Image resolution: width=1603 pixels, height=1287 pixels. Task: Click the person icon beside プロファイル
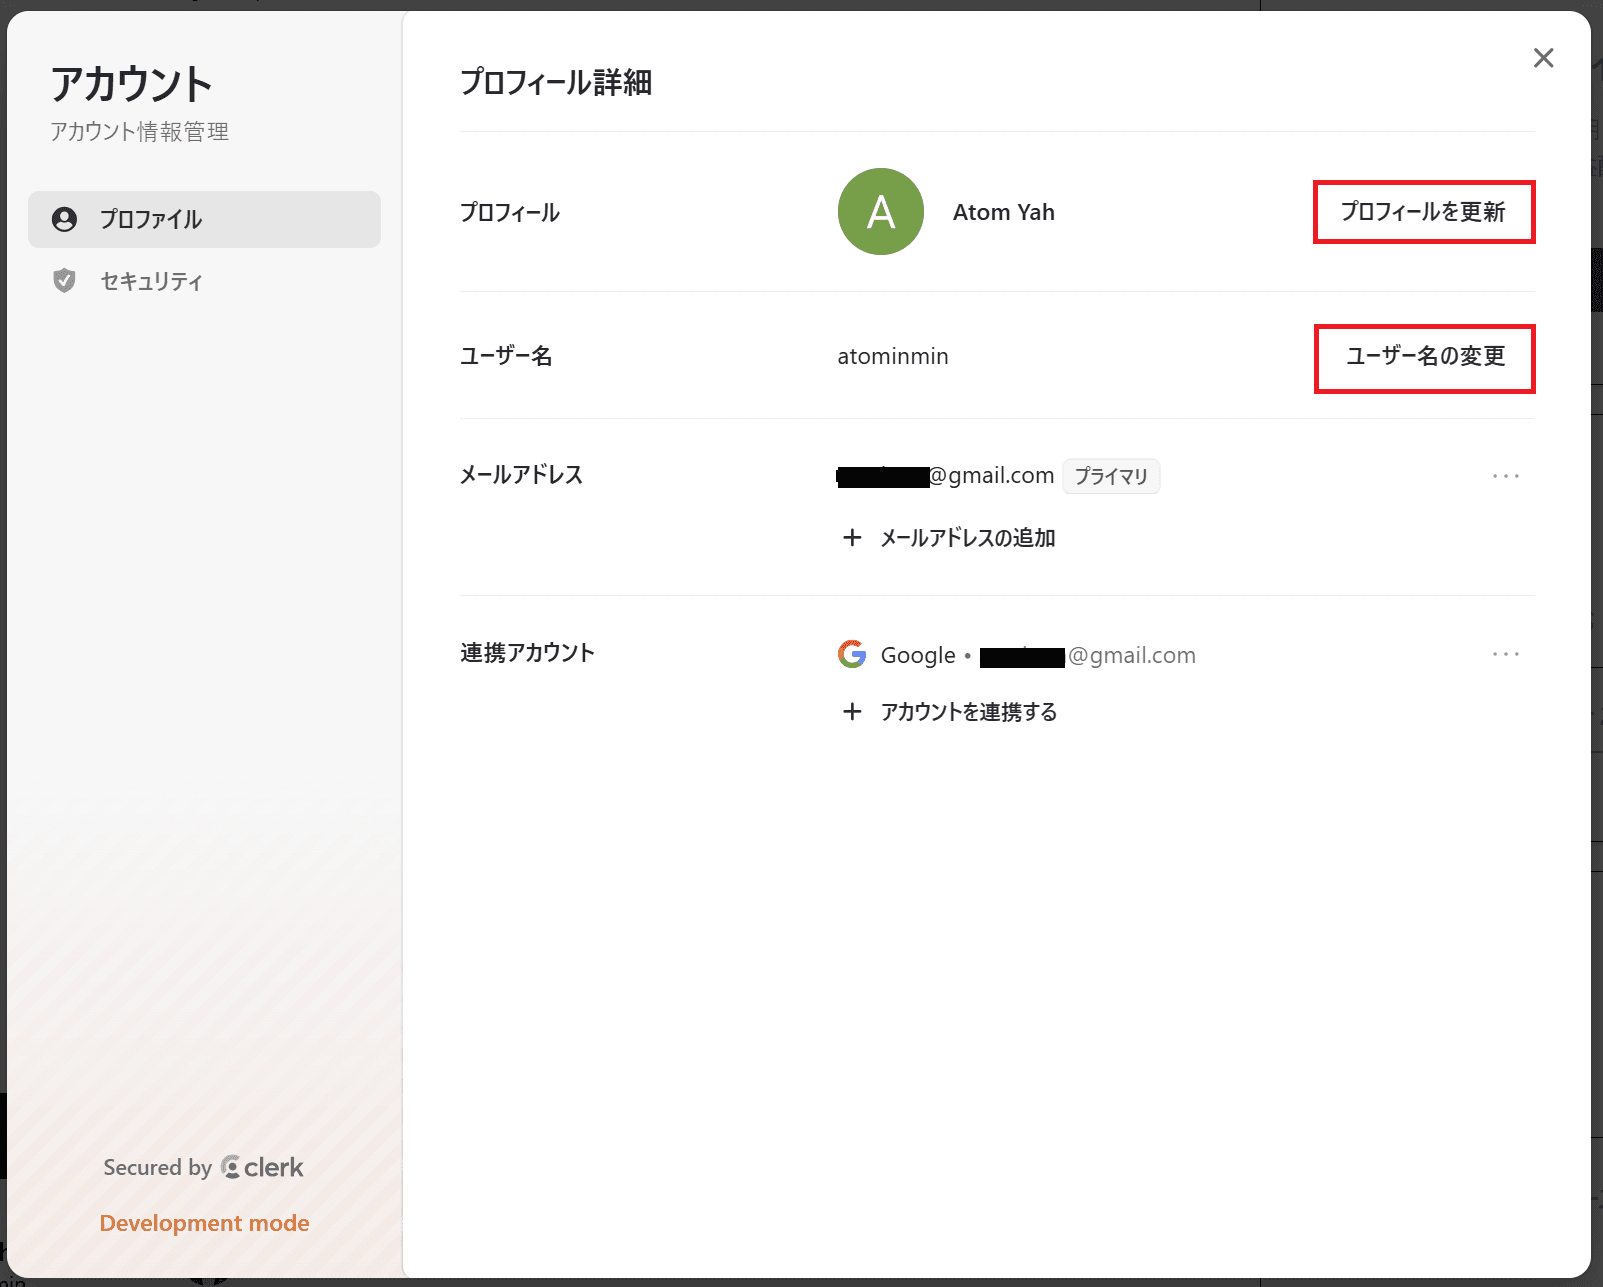tap(66, 219)
